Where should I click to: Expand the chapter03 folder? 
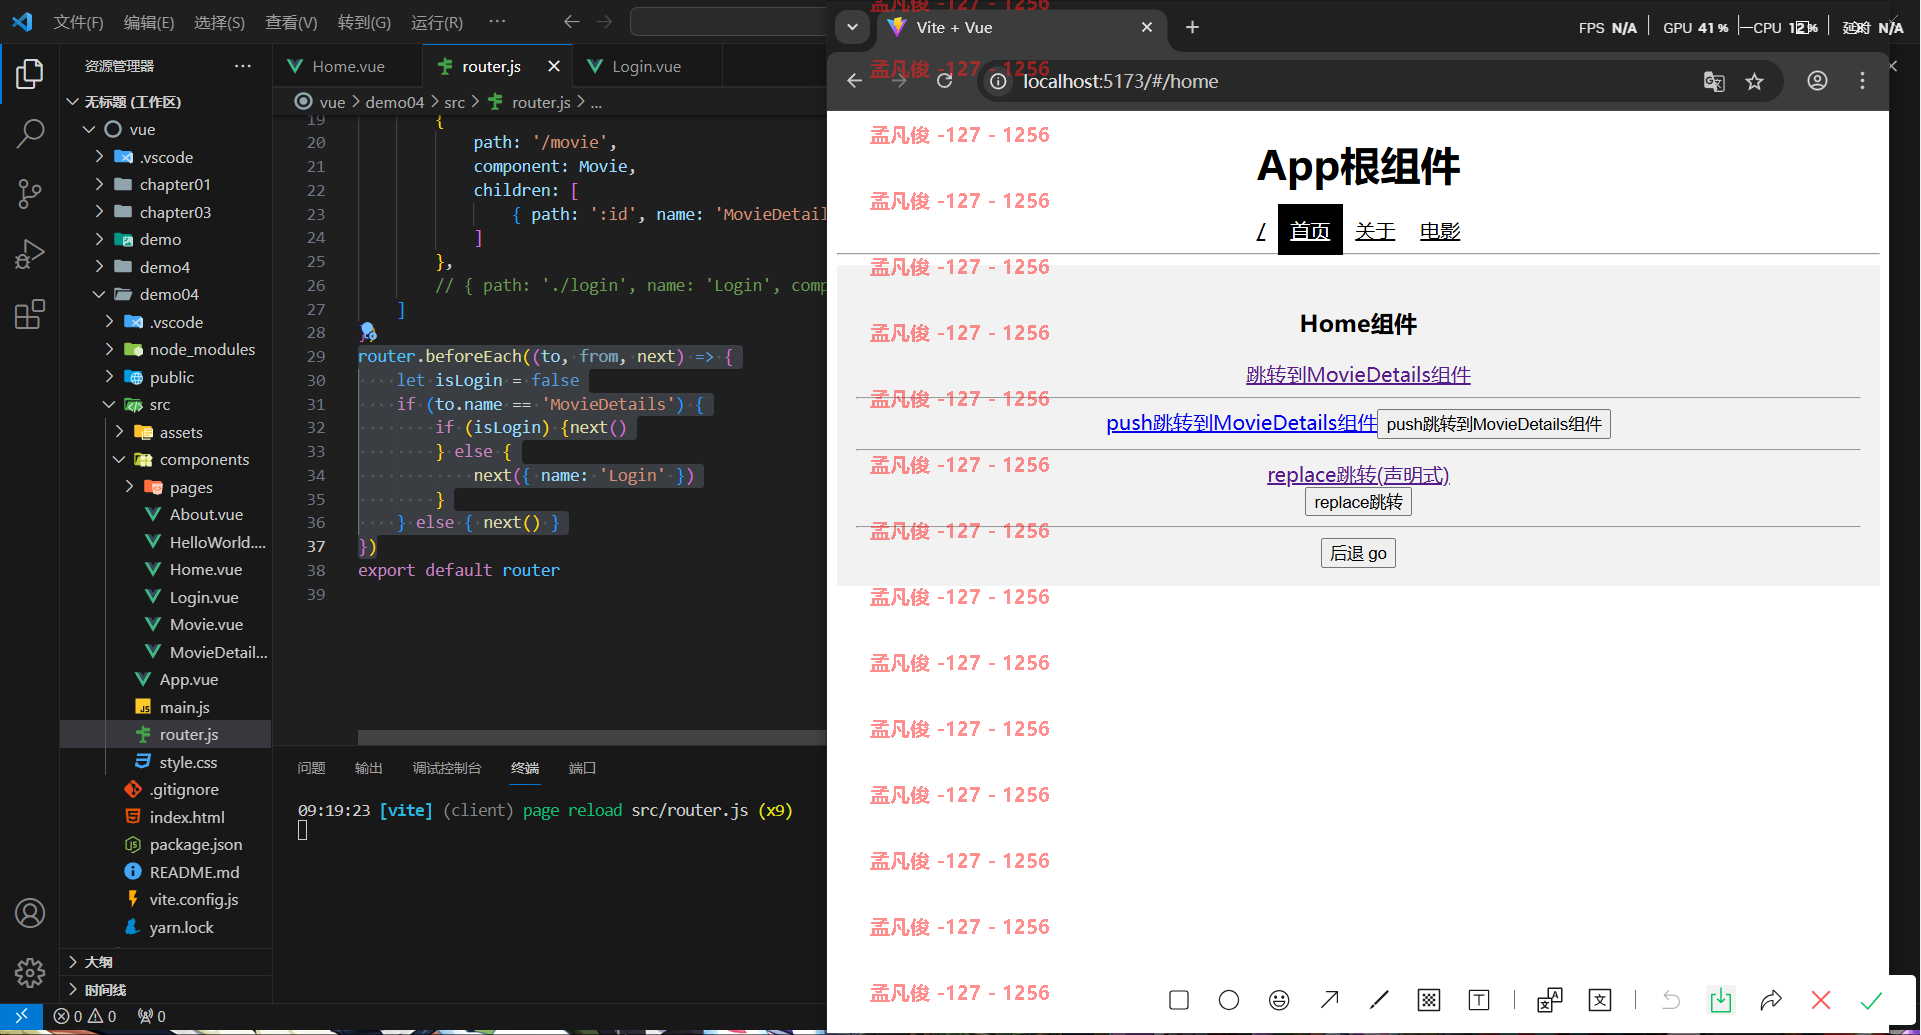pos(174,212)
